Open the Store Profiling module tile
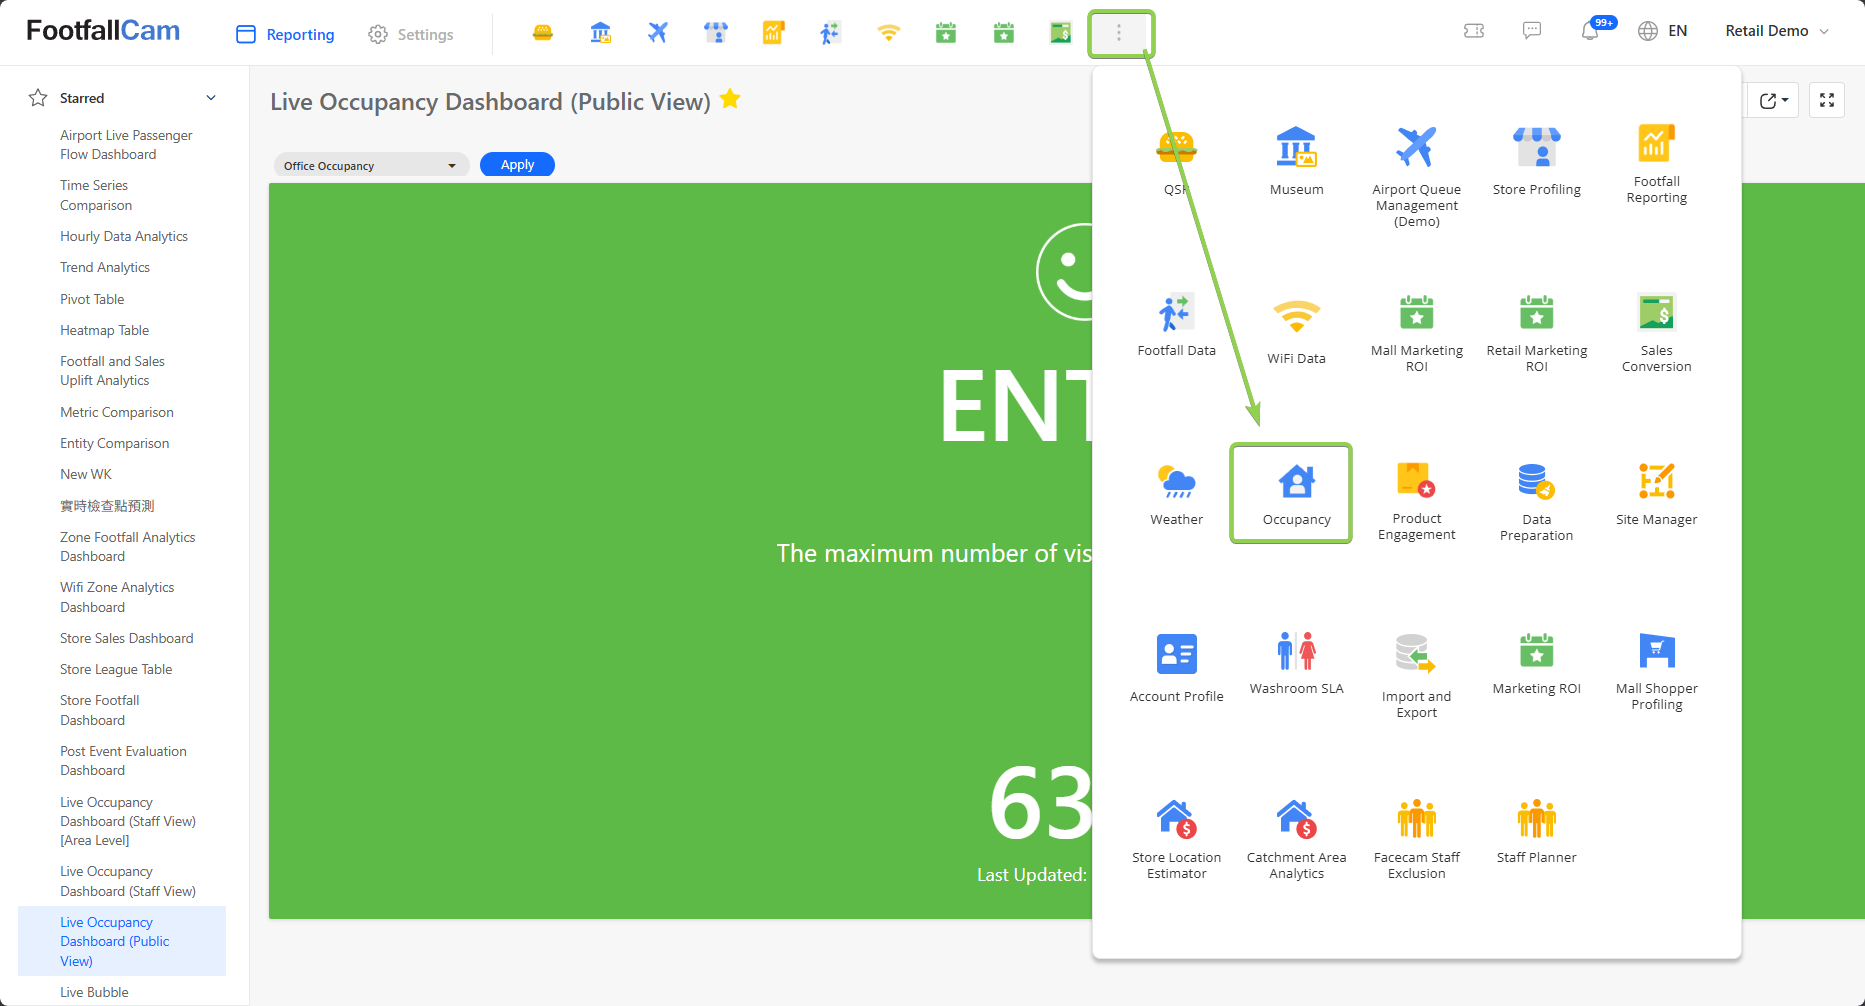The height and width of the screenshot is (1006, 1865). [1536, 161]
